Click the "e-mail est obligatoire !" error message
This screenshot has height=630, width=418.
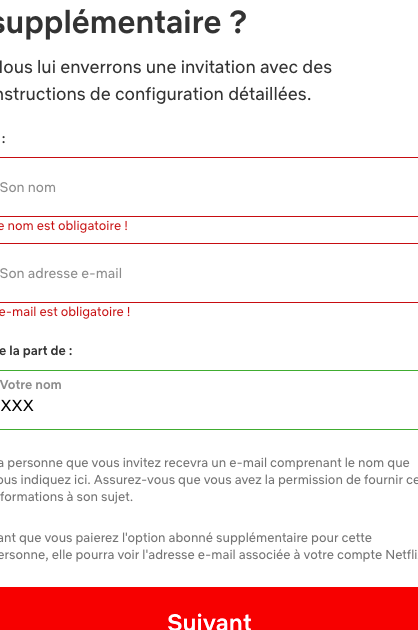pyautogui.click(x=65, y=312)
